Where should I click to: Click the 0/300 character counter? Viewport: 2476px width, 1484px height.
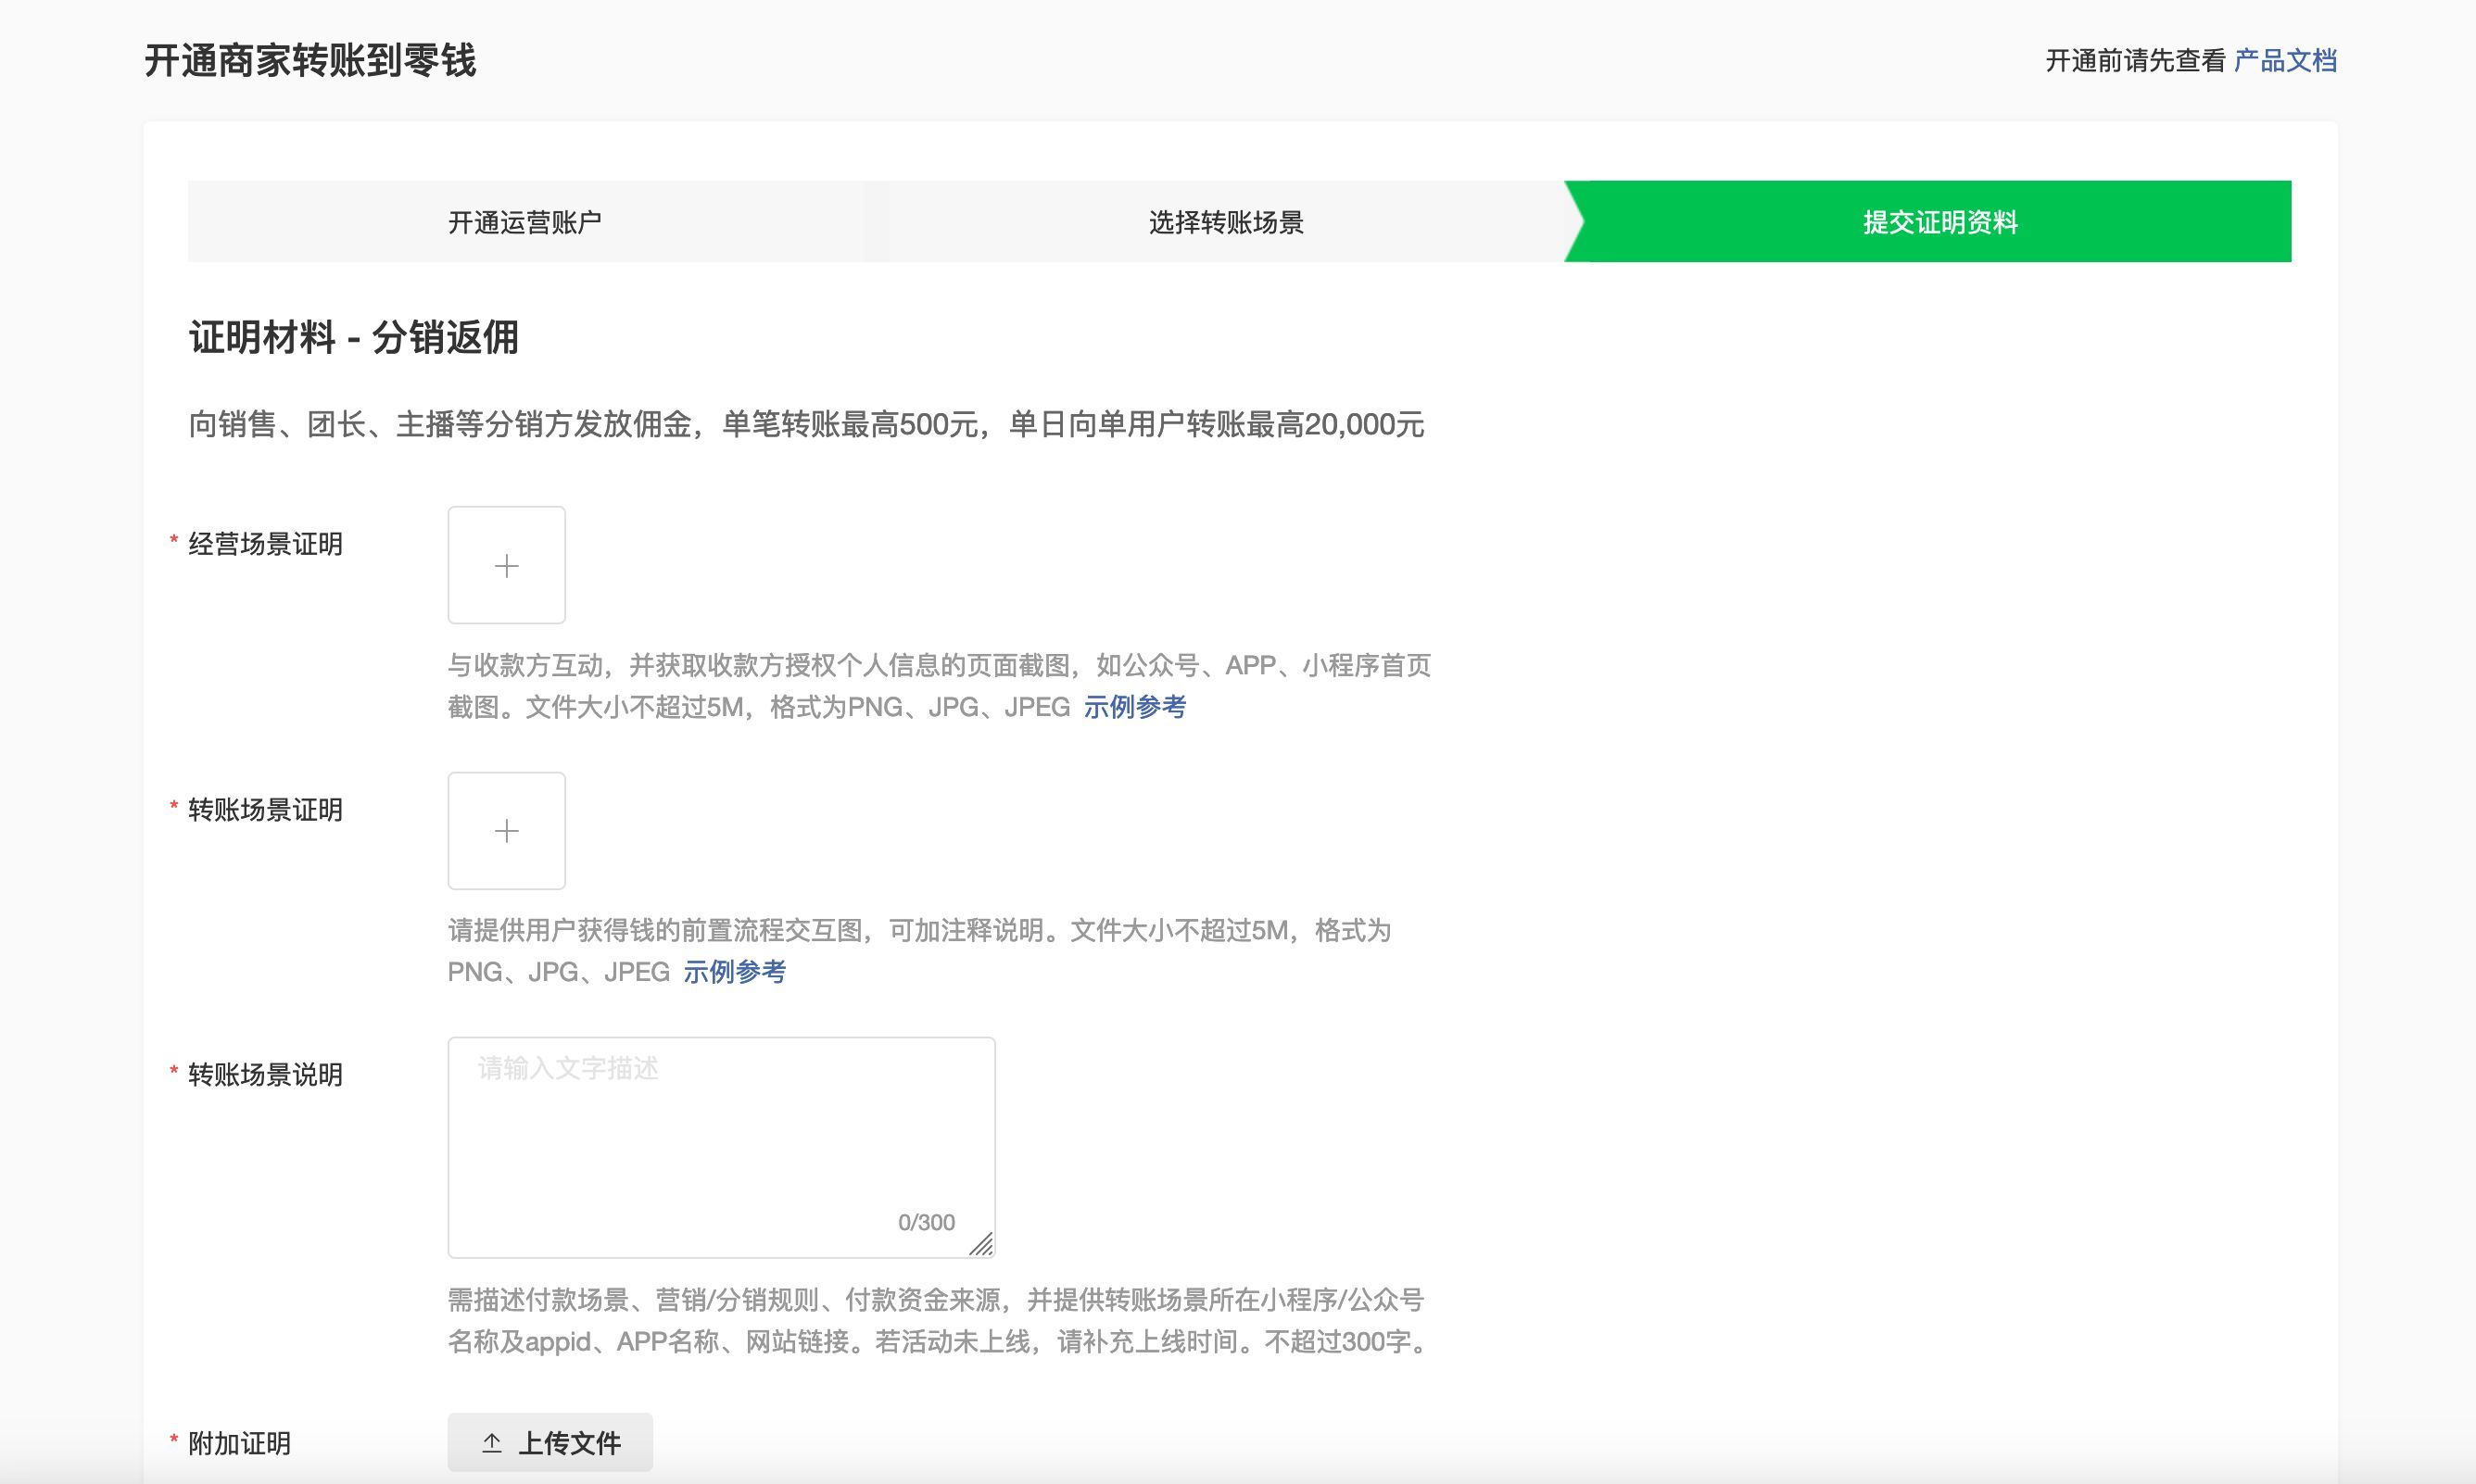click(926, 1222)
